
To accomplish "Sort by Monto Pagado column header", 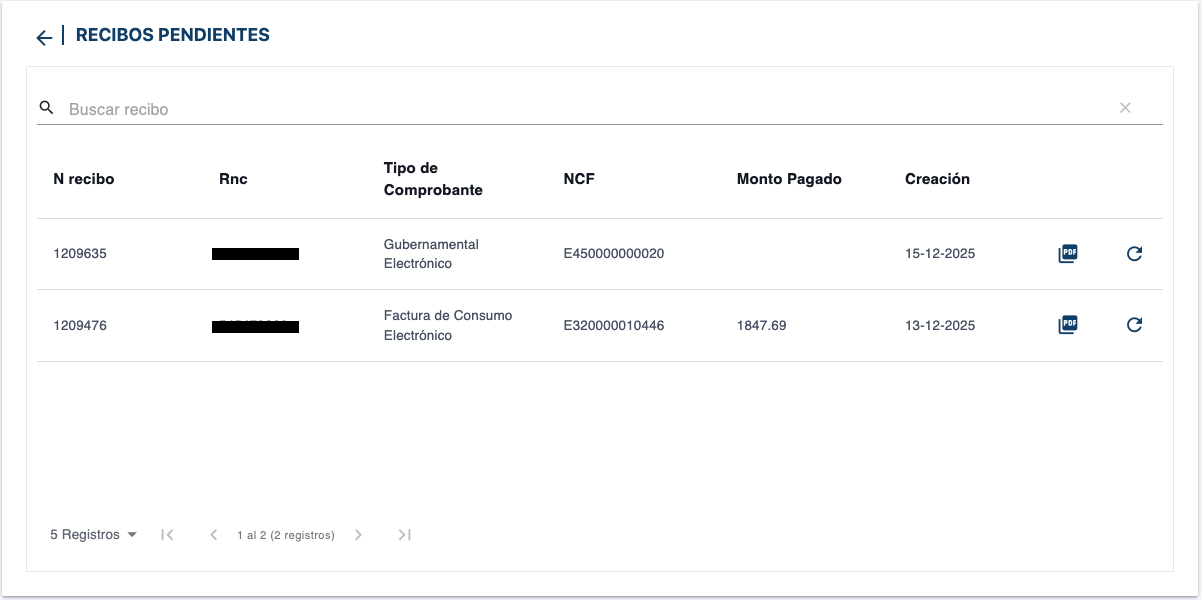I will (x=789, y=179).
